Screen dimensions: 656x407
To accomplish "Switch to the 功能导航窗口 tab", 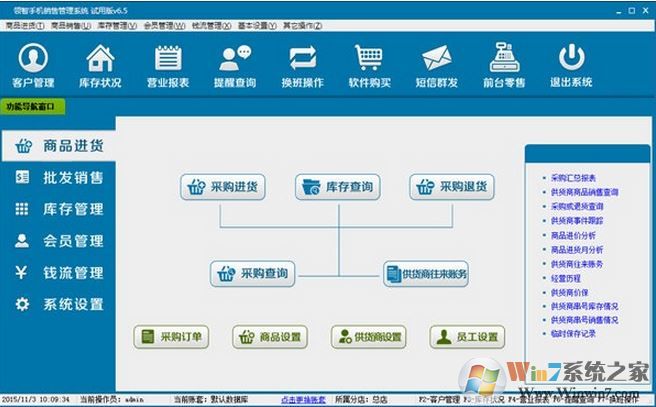I will pyautogui.click(x=33, y=107).
